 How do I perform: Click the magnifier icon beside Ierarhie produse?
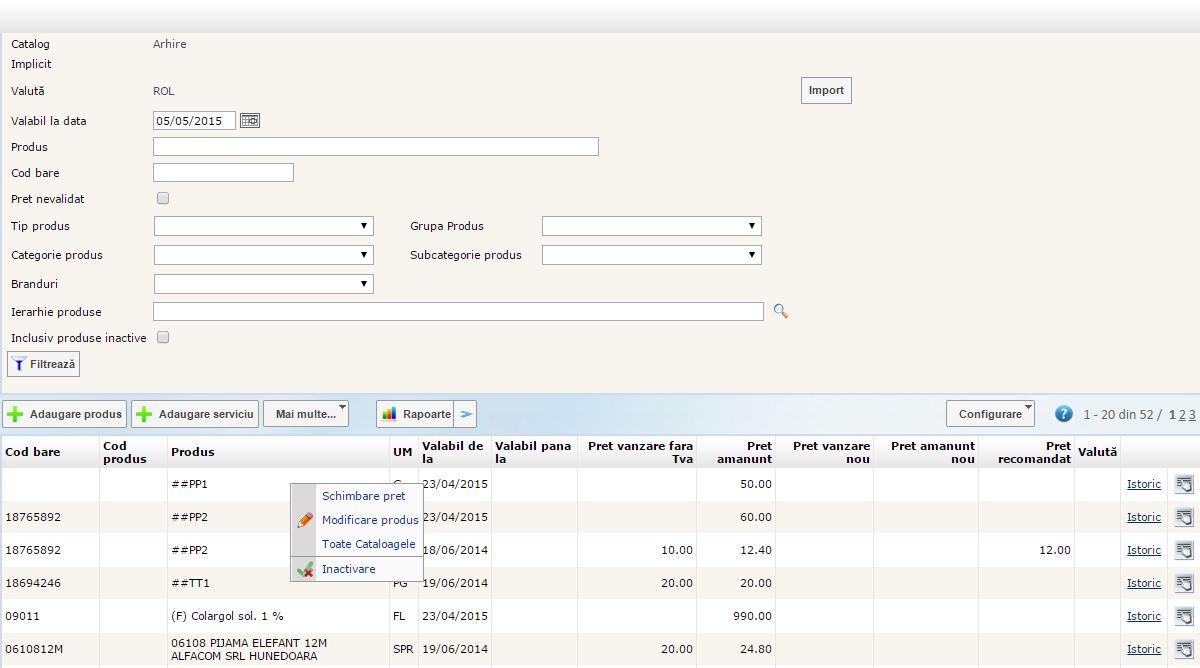point(781,312)
